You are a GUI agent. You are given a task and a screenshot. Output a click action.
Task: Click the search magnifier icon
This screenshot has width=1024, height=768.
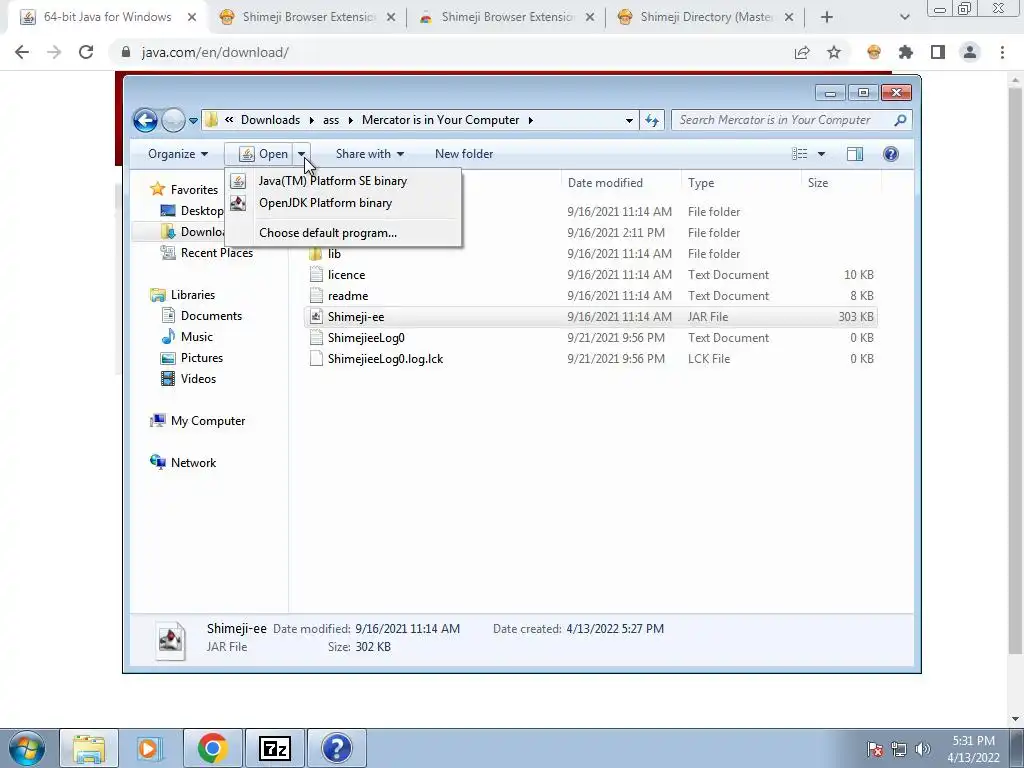(900, 120)
